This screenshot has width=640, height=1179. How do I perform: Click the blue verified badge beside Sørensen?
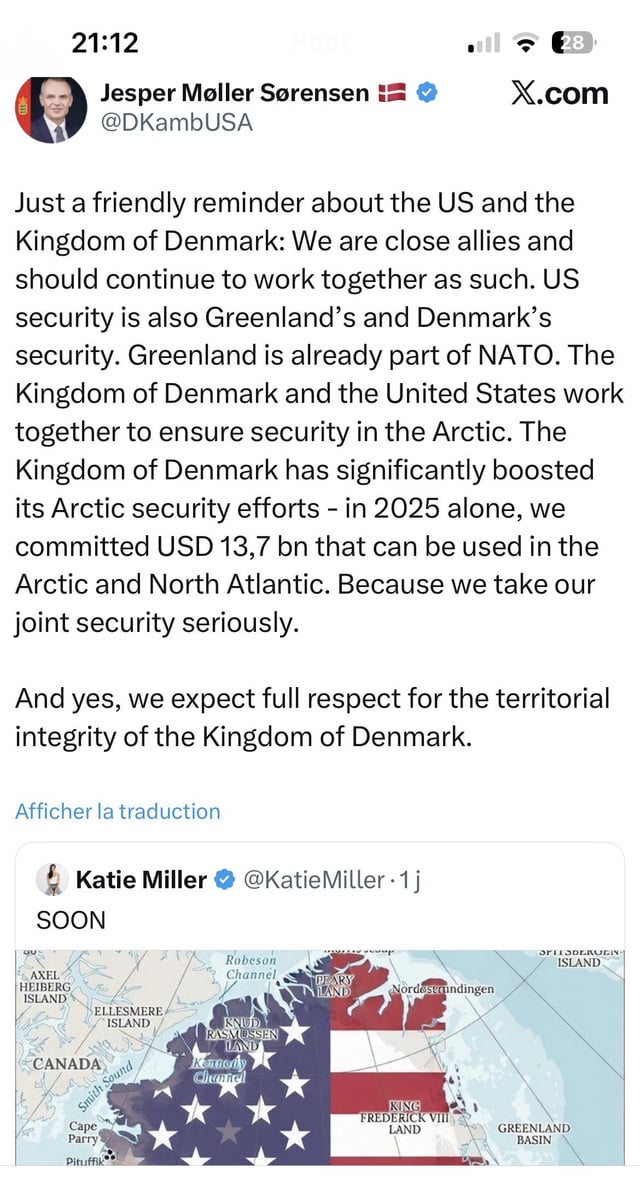427,95
